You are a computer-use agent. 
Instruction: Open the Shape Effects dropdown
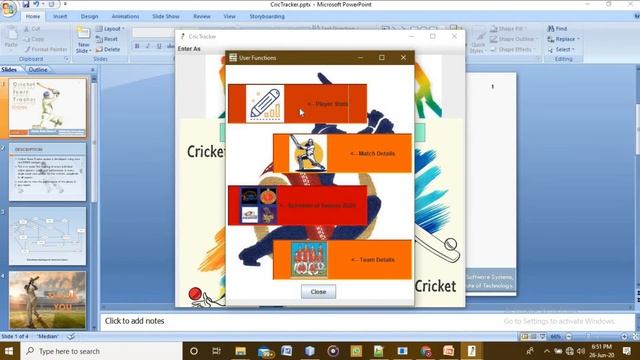pos(513,49)
